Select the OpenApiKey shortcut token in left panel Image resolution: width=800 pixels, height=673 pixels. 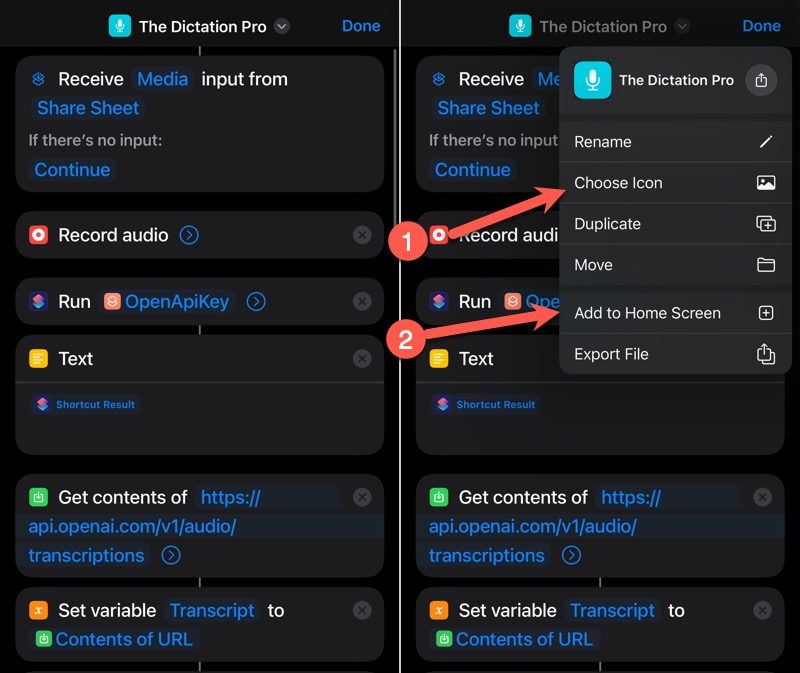click(167, 302)
